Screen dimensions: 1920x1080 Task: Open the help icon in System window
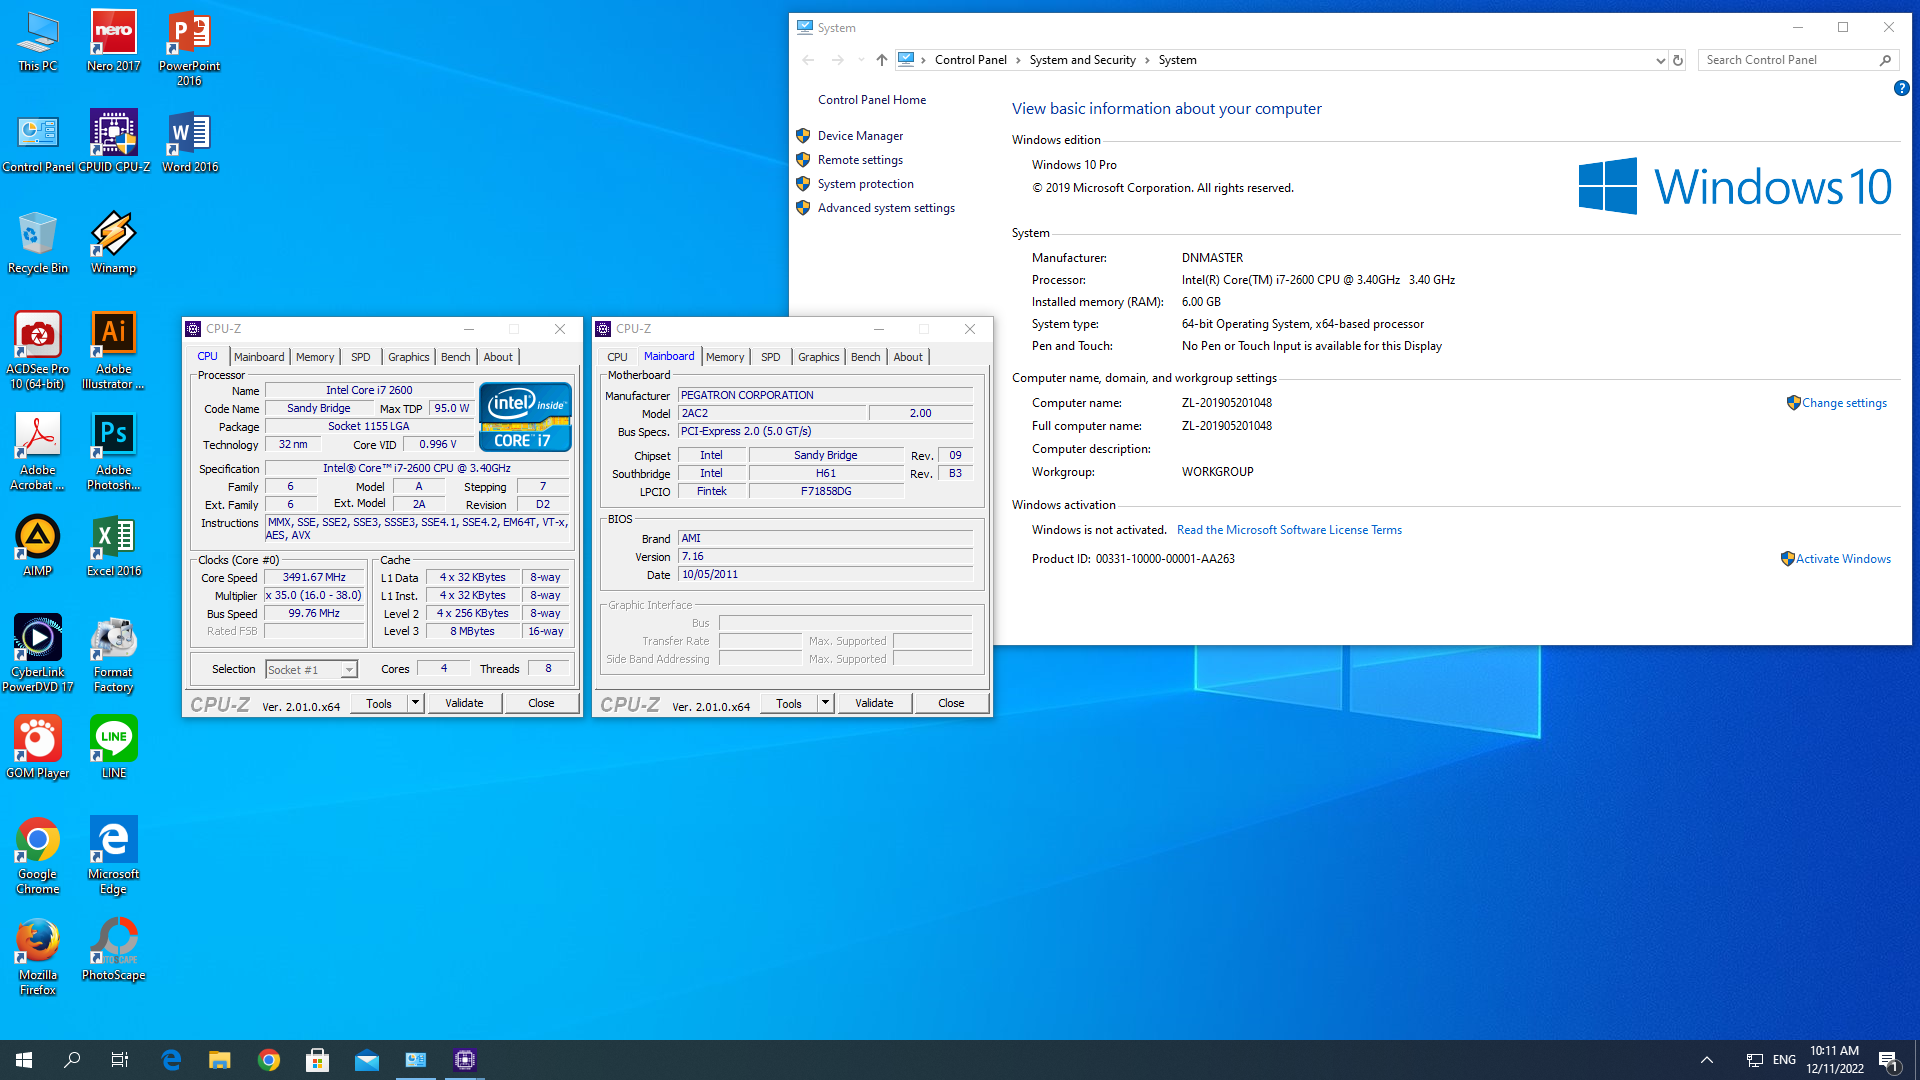click(x=1901, y=88)
